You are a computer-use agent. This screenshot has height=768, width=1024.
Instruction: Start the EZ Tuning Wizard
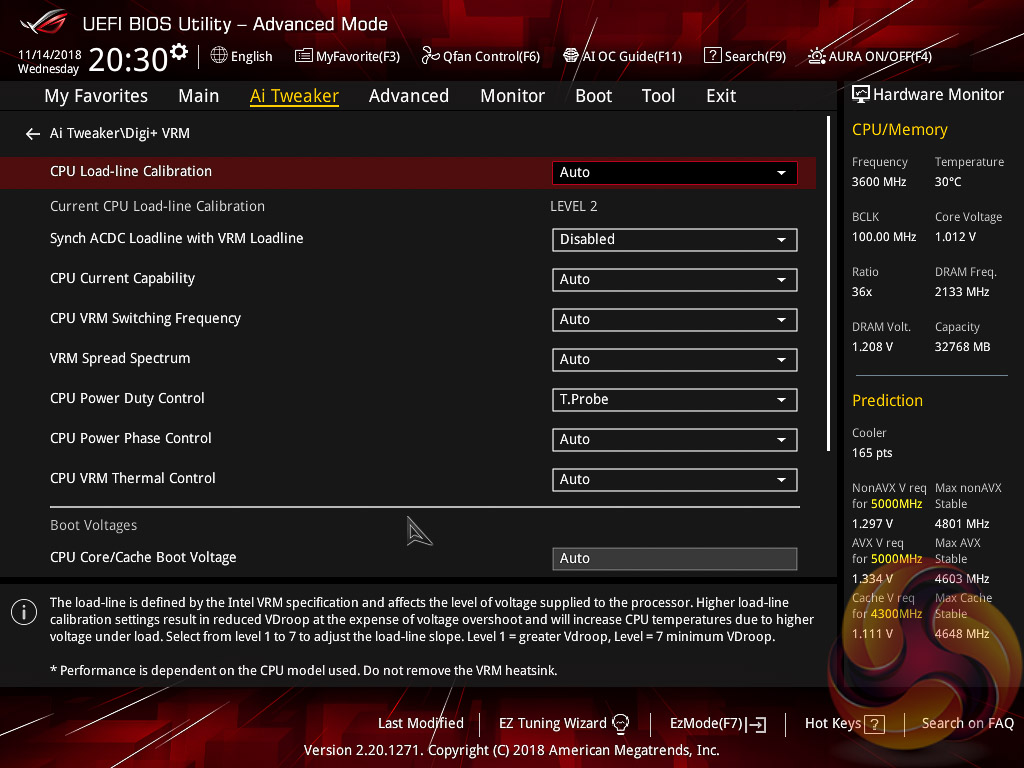pyautogui.click(x=564, y=723)
